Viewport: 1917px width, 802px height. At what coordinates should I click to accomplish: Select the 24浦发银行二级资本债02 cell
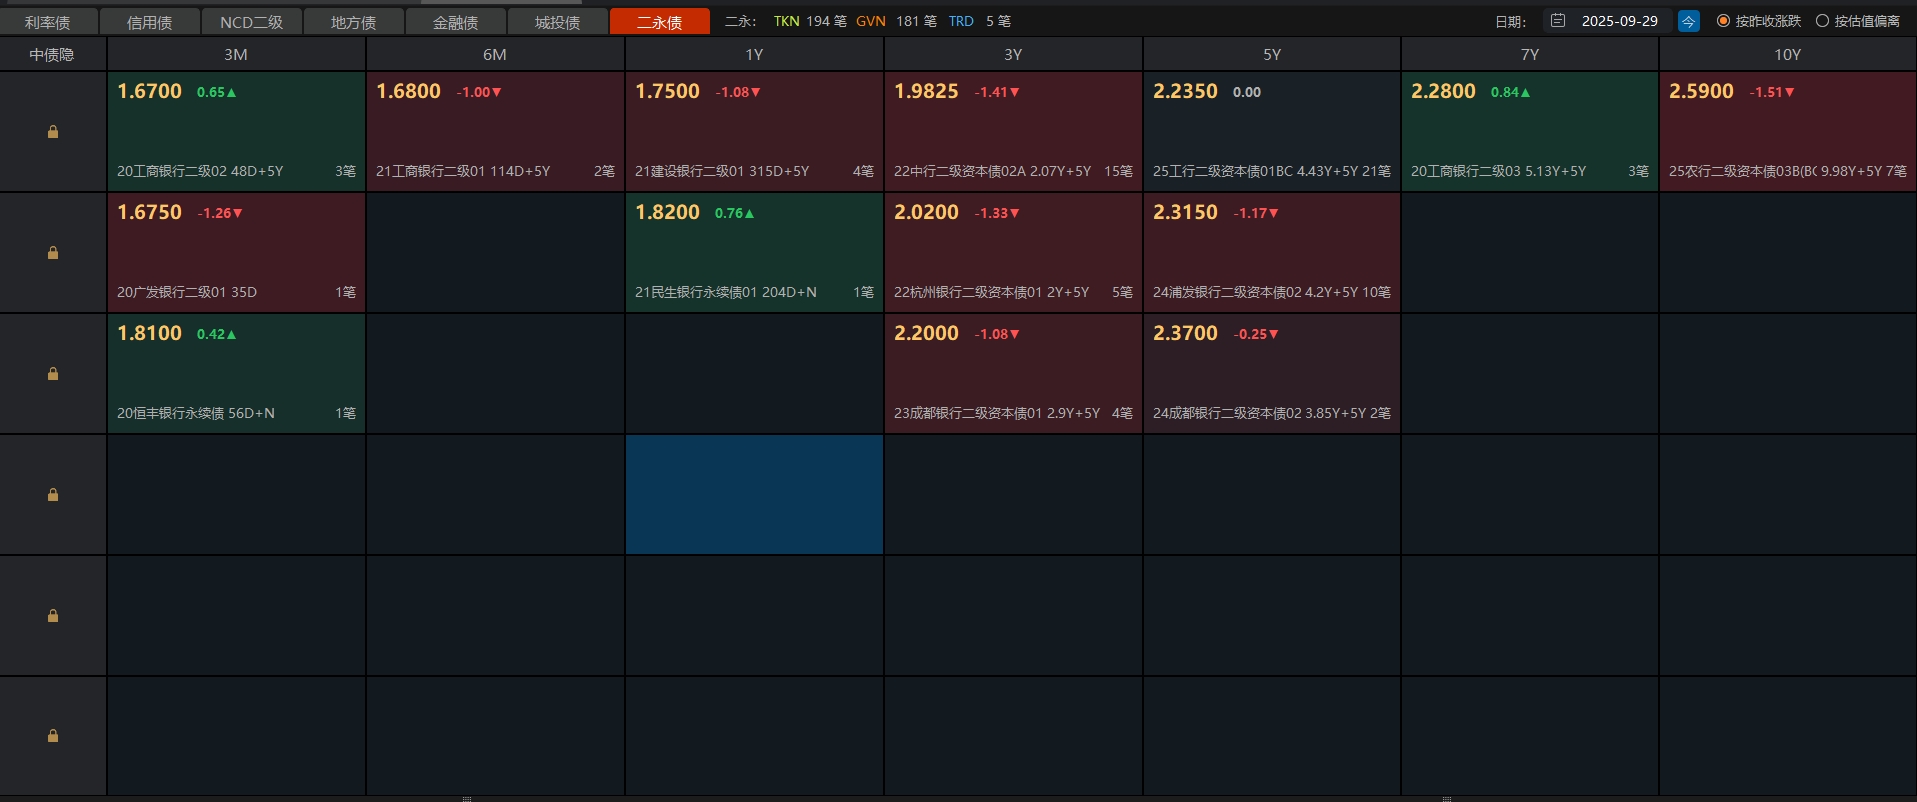pos(1272,252)
